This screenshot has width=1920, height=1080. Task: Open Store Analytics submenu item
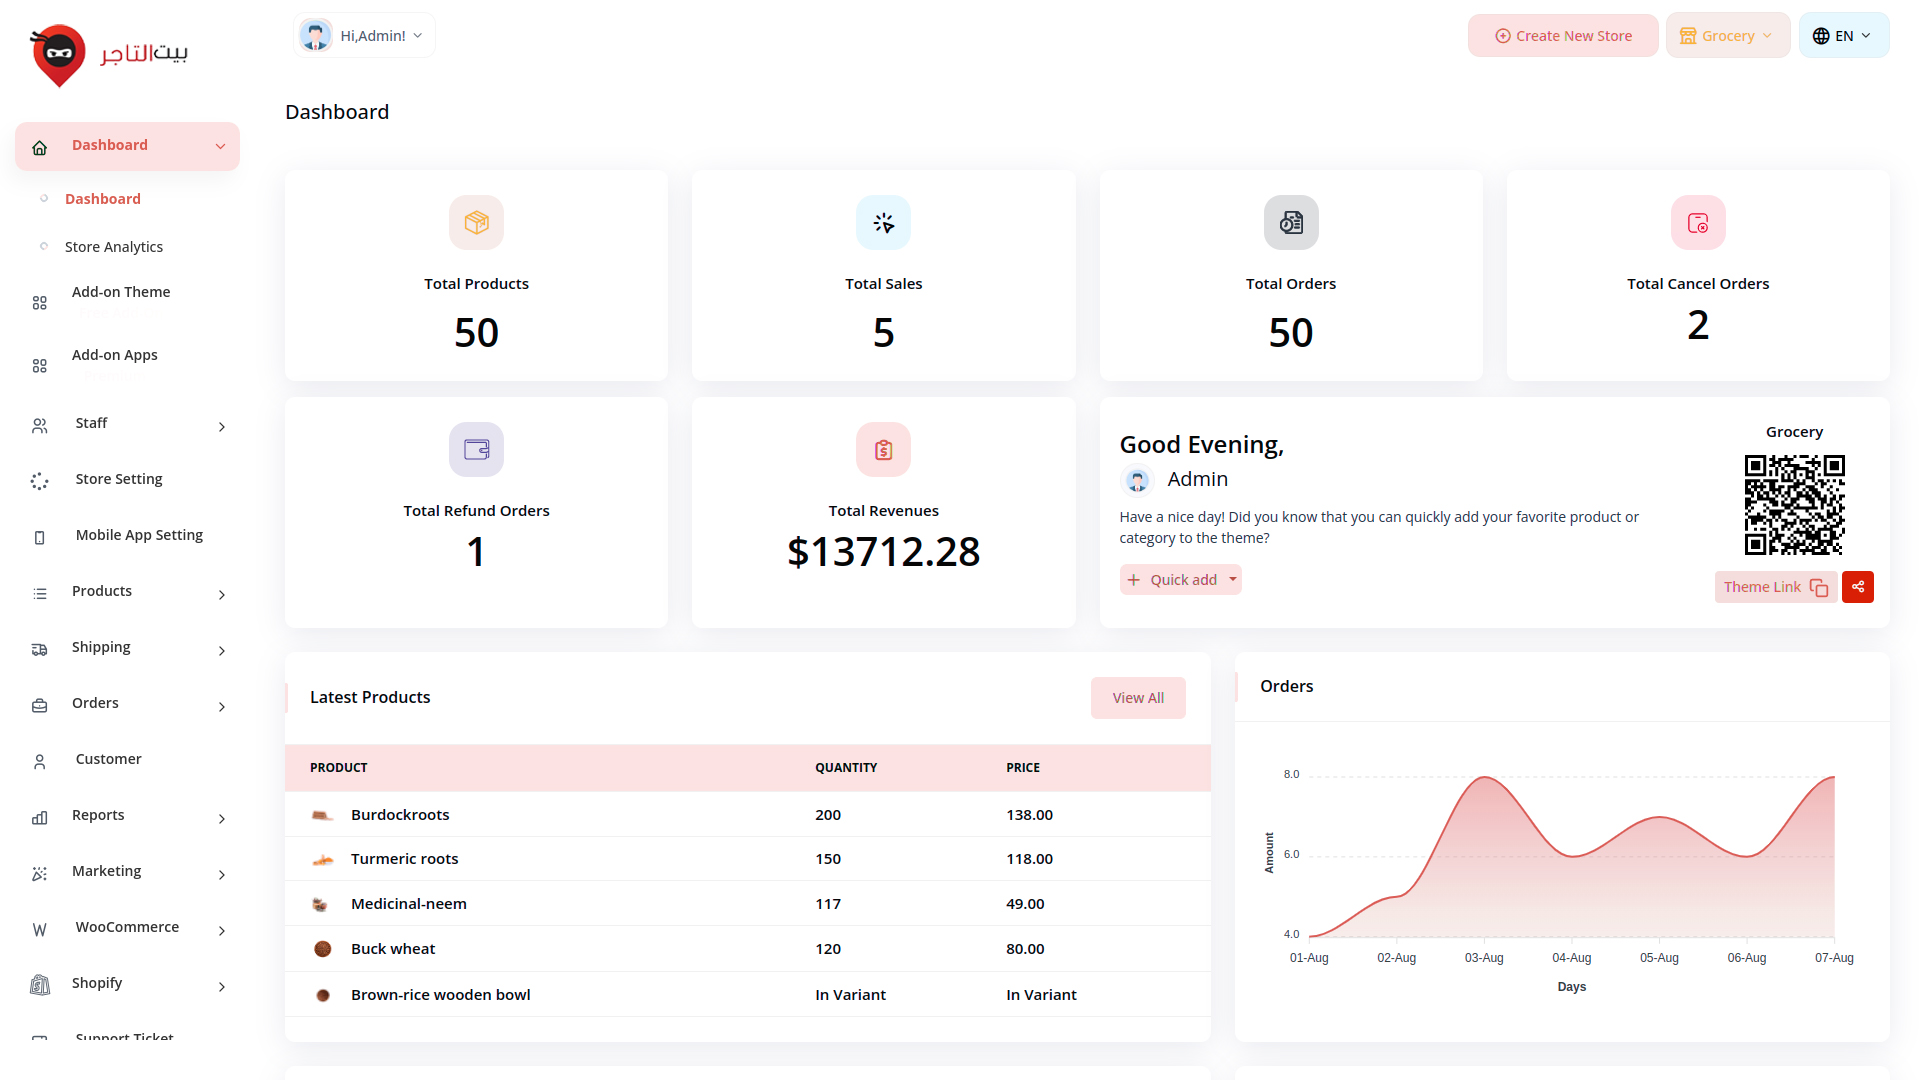(x=114, y=247)
